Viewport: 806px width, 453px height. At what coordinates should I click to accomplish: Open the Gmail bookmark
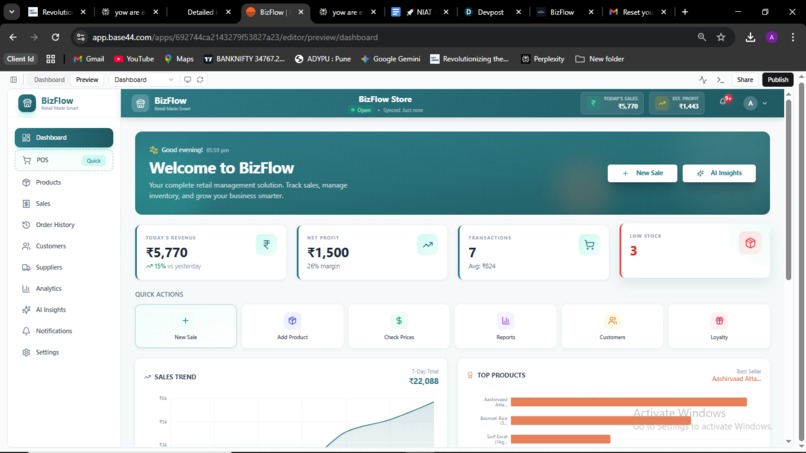pyautogui.click(x=88, y=59)
